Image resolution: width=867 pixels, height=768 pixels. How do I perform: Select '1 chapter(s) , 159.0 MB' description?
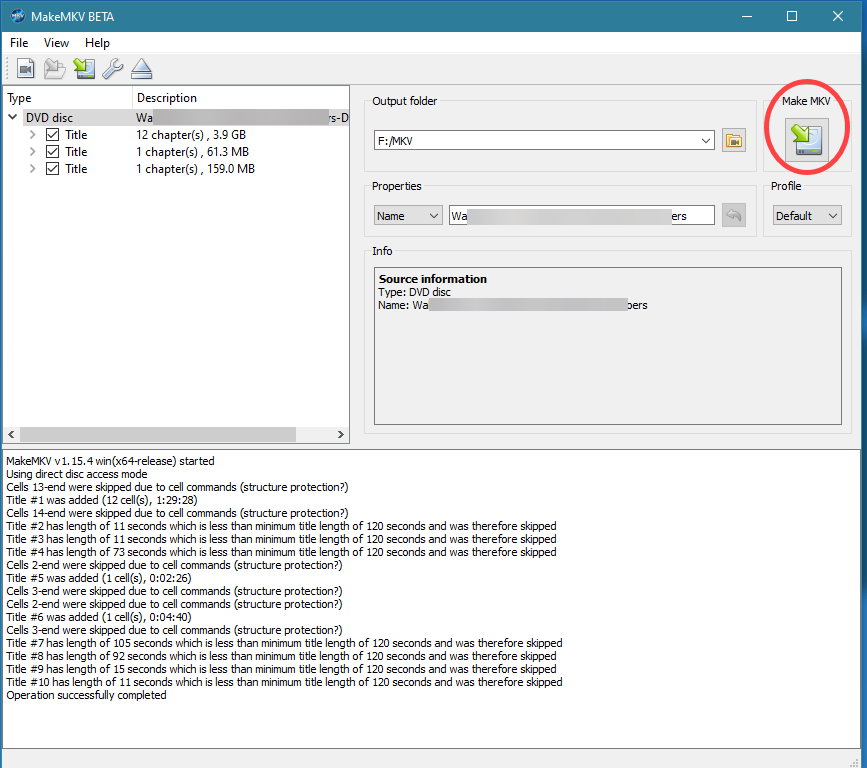pos(195,169)
